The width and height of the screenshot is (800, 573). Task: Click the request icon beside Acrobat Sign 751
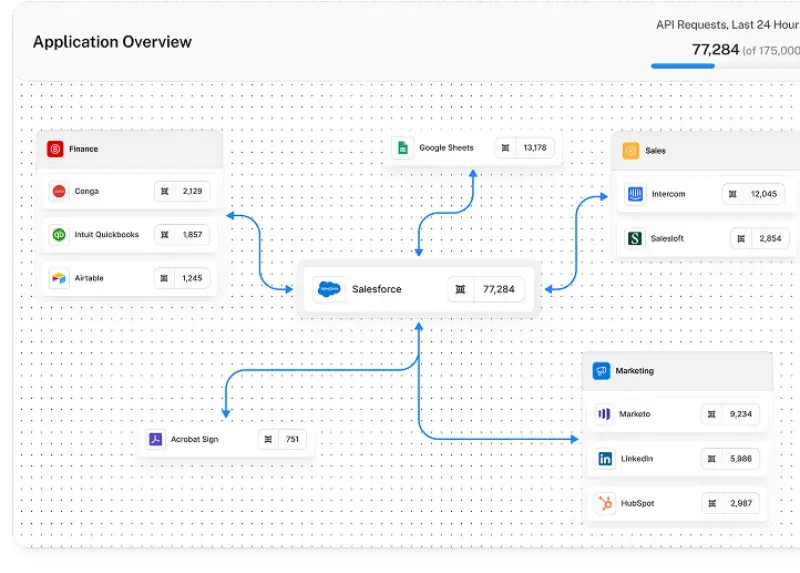coord(268,439)
